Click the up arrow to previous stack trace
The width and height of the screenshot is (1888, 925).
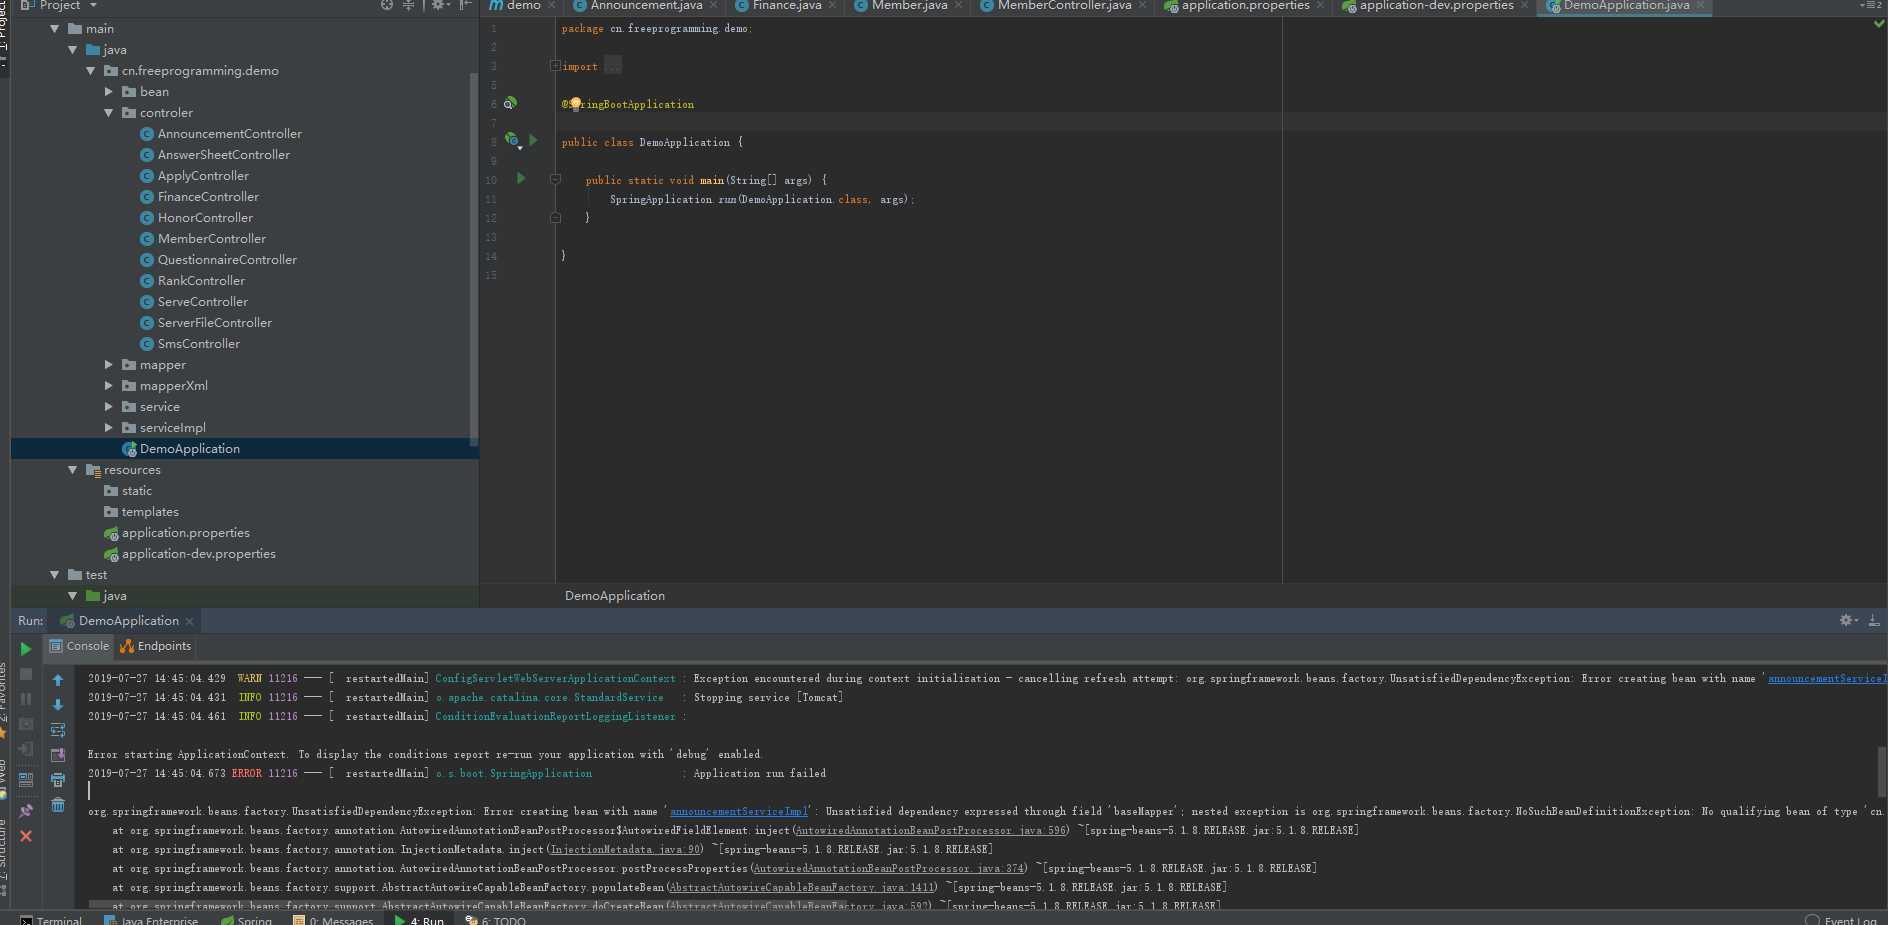pos(58,680)
